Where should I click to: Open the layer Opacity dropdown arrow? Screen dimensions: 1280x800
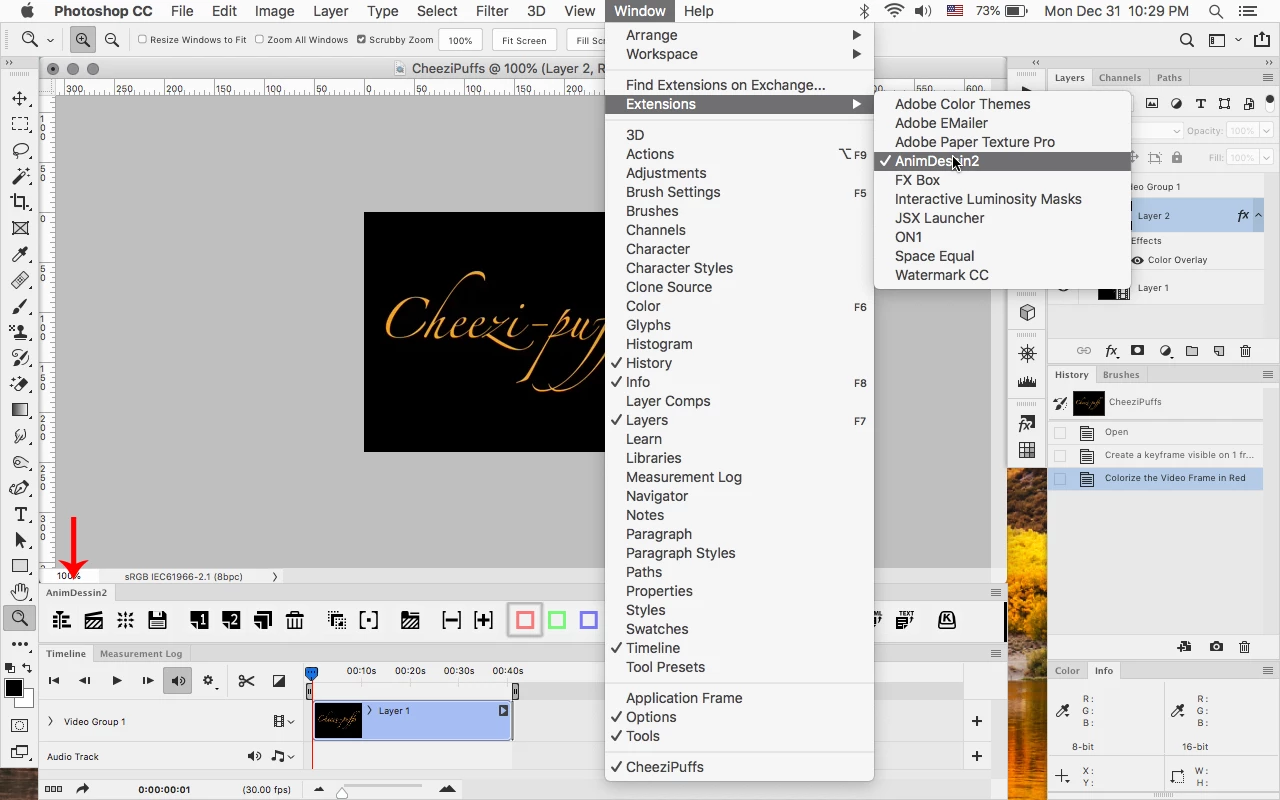(1266, 131)
